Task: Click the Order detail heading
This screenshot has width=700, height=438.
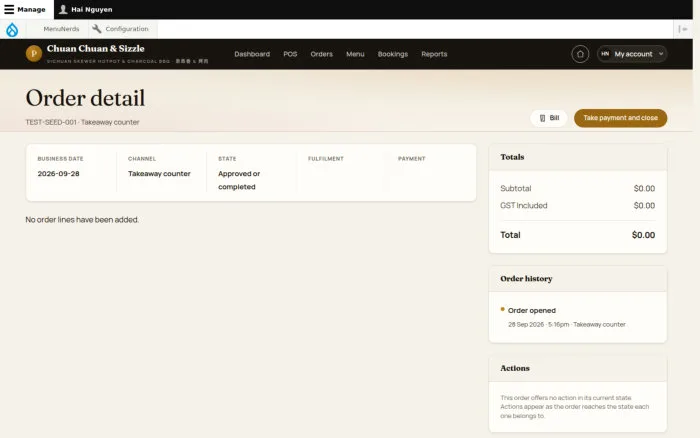Action: [85, 98]
